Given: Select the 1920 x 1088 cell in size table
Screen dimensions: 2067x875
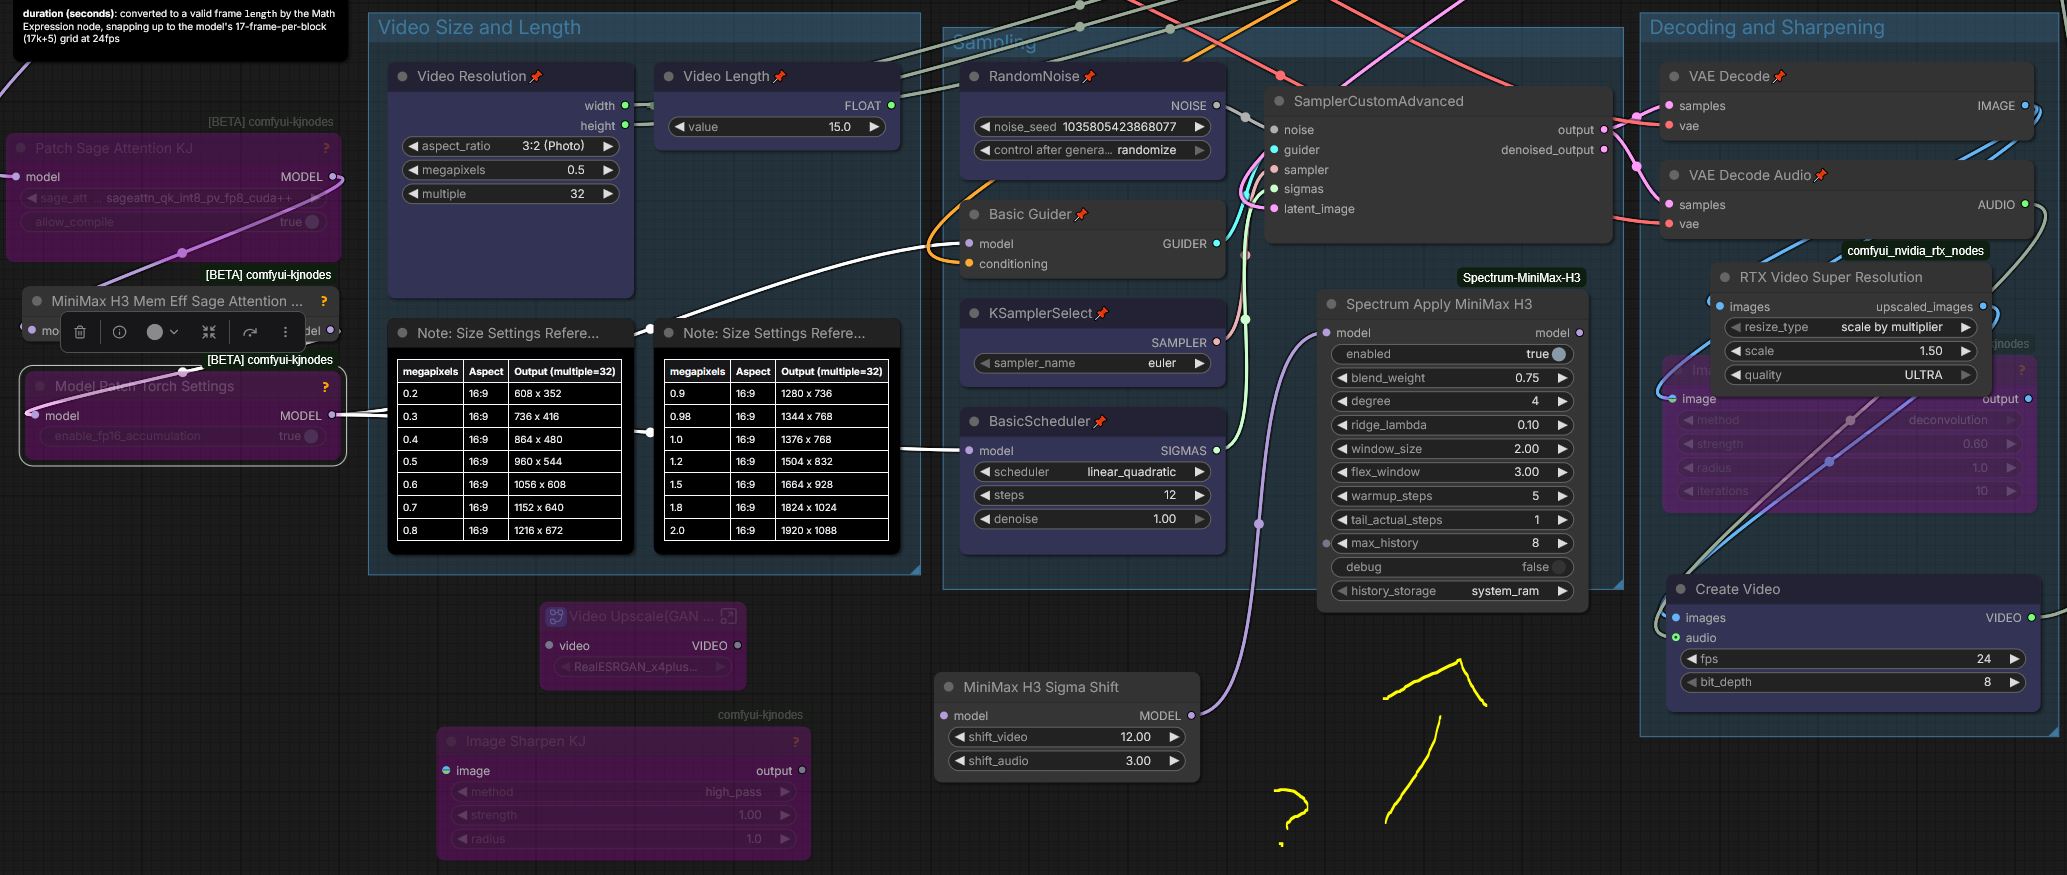Looking at the screenshot, I should click(832, 530).
